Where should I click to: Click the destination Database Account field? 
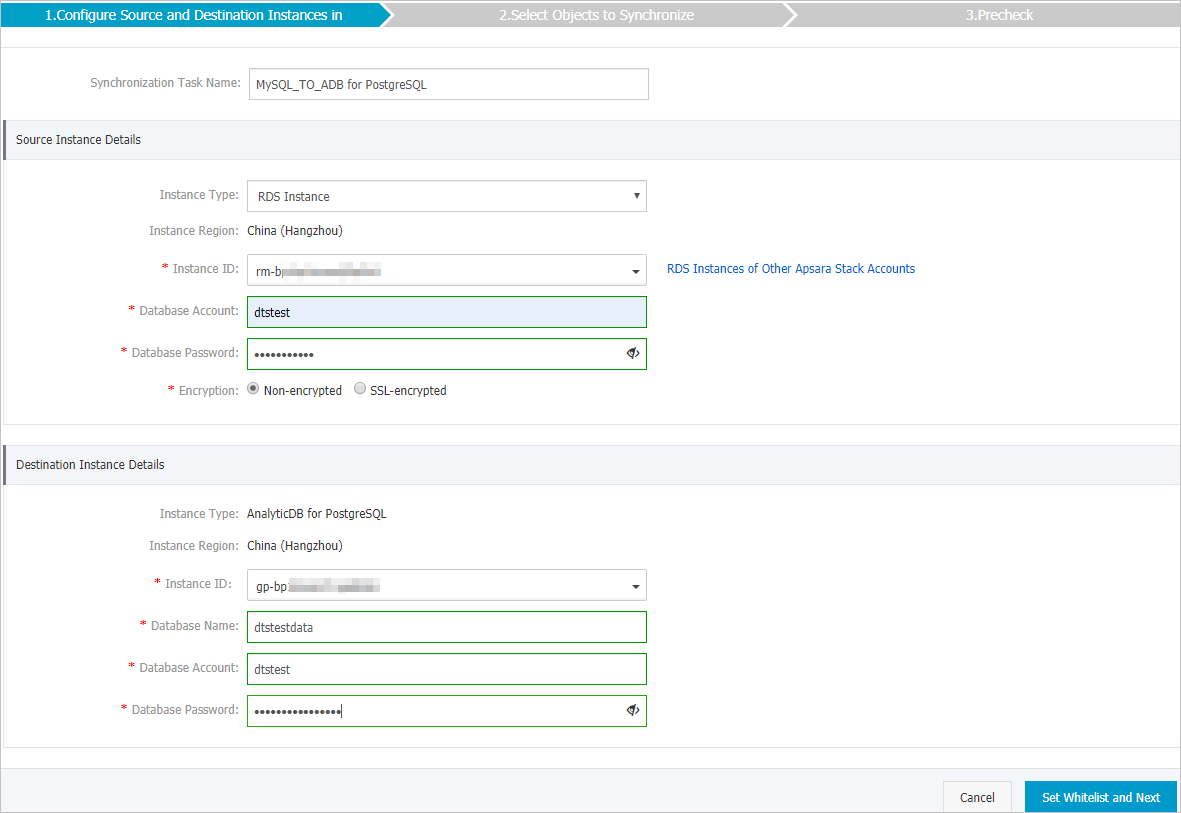click(446, 668)
